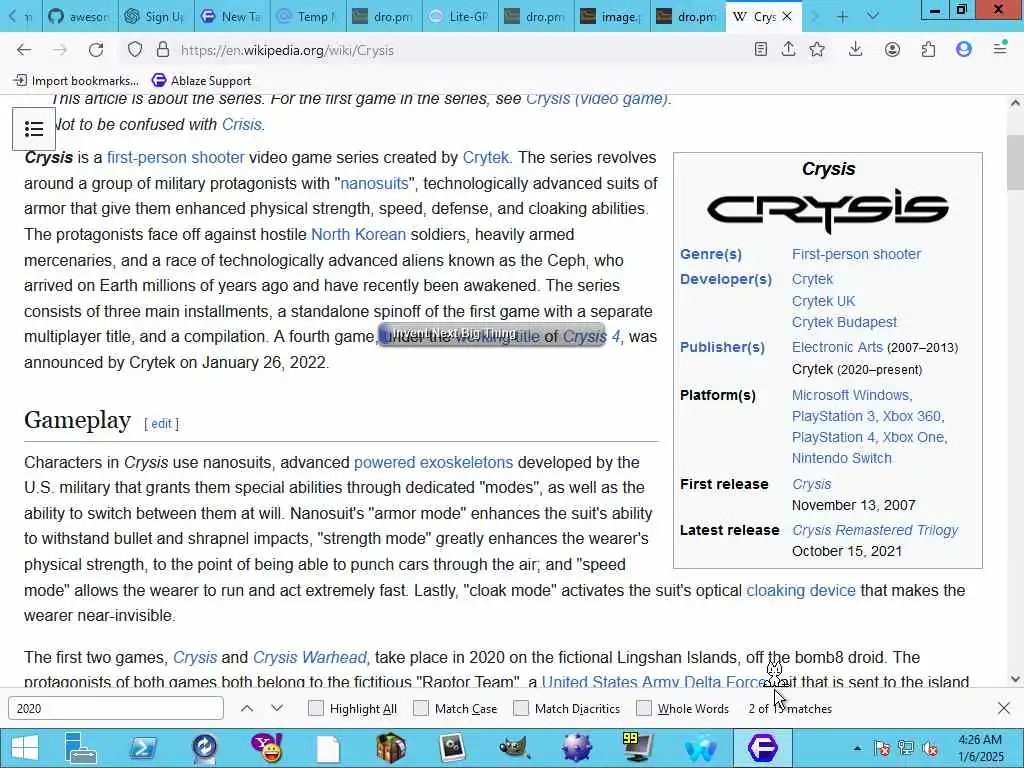Open Yahoo Messenger taskbar icon
1024x768 pixels.
267,748
